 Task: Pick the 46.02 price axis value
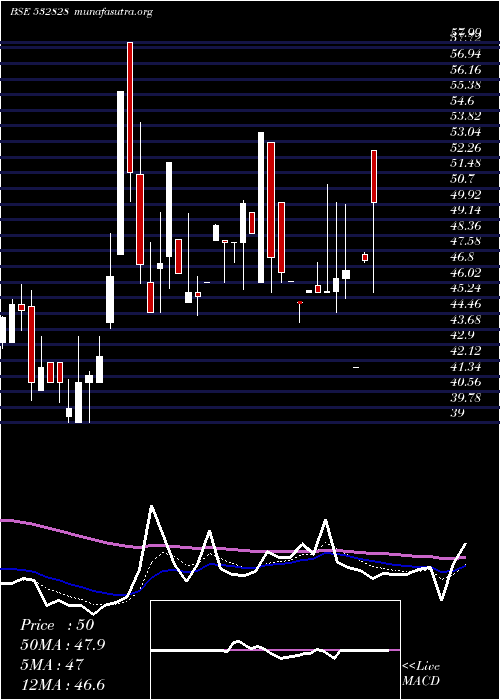pyautogui.click(x=465, y=272)
